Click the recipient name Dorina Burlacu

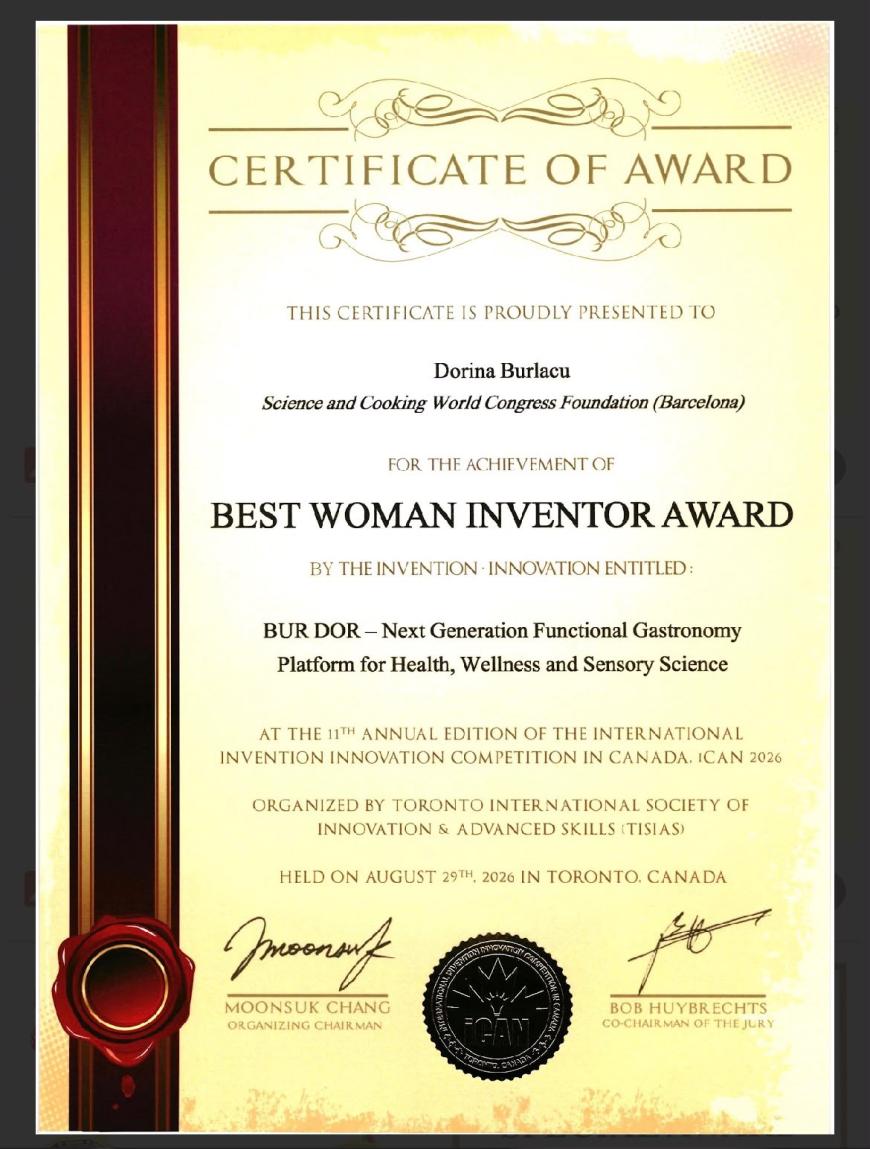[x=501, y=371]
